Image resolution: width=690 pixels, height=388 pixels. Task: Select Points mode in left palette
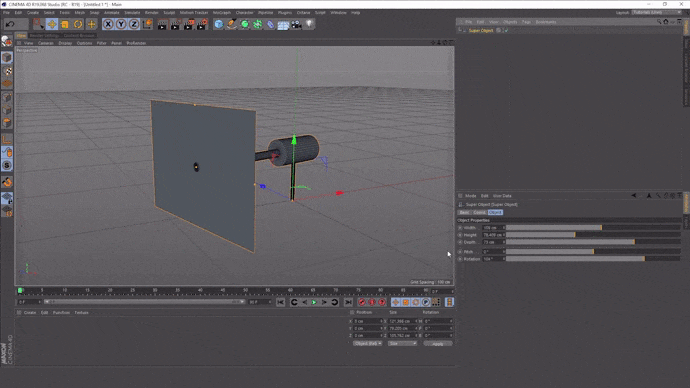point(7,97)
